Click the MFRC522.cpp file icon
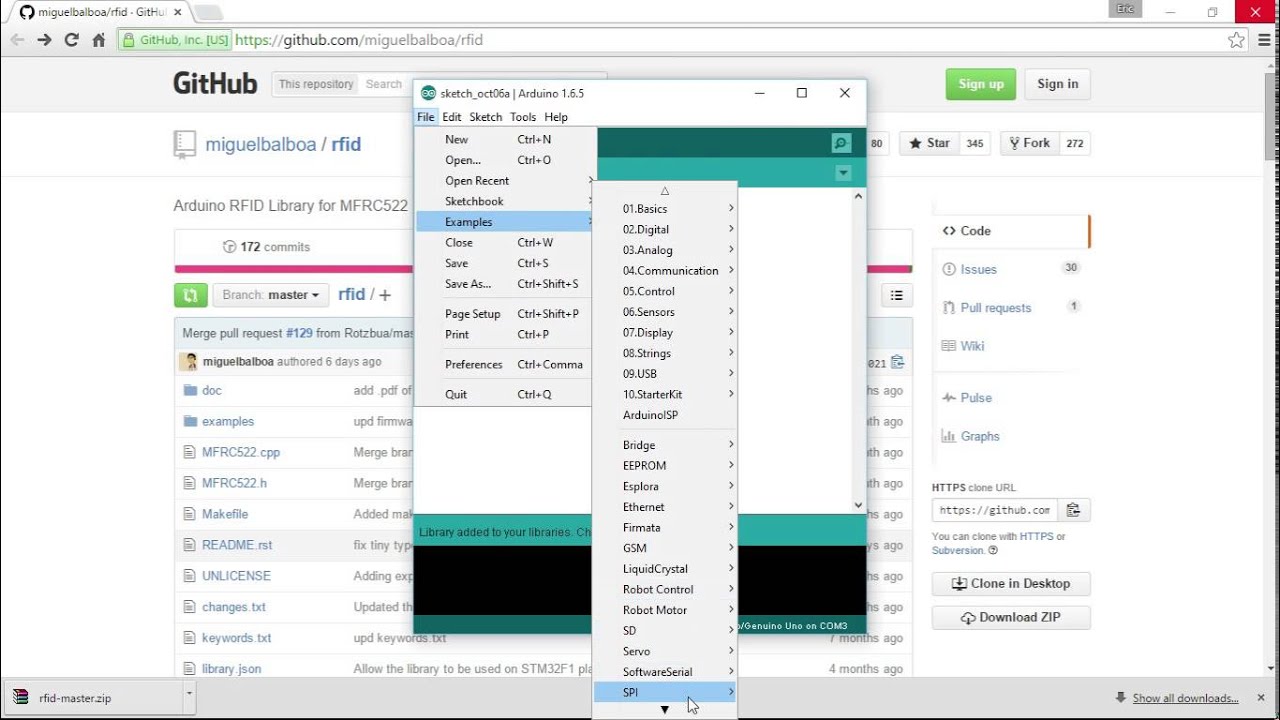Screen dimensions: 1280x720 [189, 452]
